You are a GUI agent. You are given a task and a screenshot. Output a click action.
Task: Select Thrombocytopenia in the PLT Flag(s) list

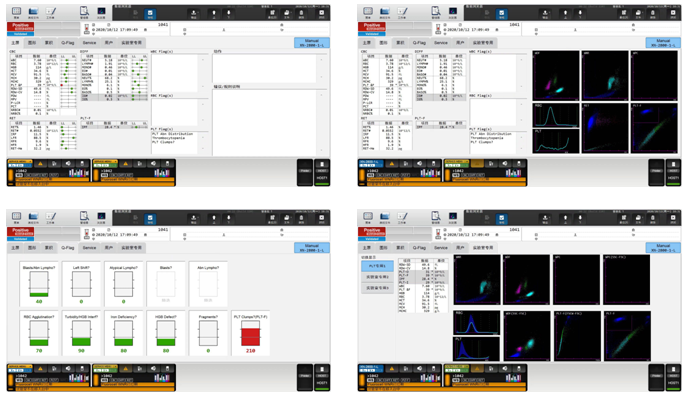[168, 138]
